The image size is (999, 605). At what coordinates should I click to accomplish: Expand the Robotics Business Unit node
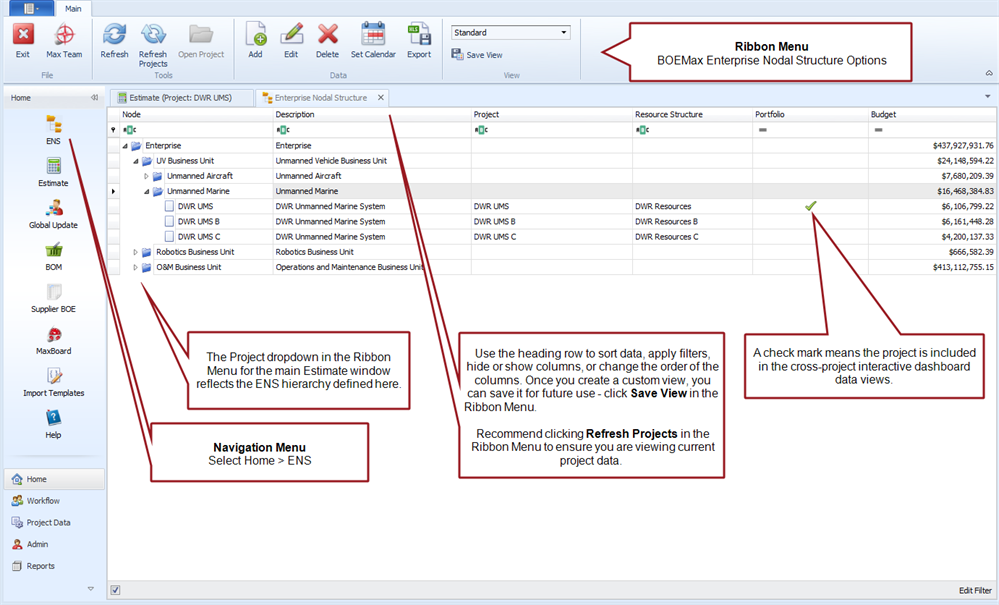[x=136, y=252]
